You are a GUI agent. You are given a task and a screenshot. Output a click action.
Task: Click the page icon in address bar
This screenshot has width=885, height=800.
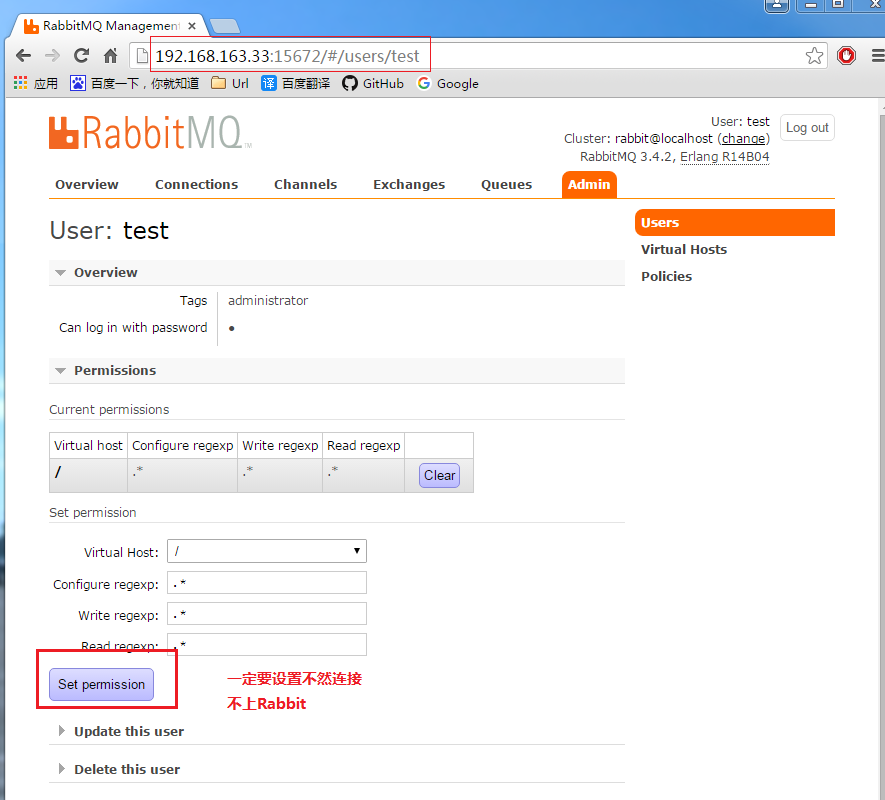[x=142, y=56]
